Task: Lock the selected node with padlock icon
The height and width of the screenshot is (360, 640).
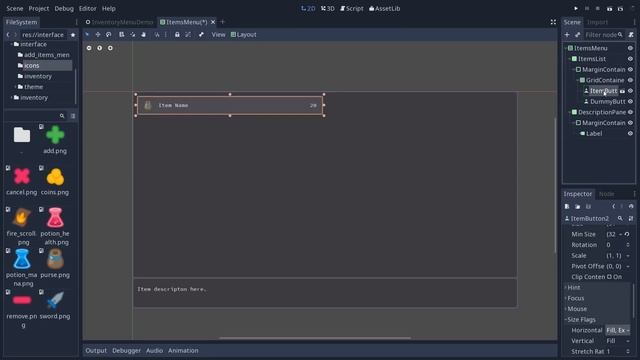Action: 177,35
